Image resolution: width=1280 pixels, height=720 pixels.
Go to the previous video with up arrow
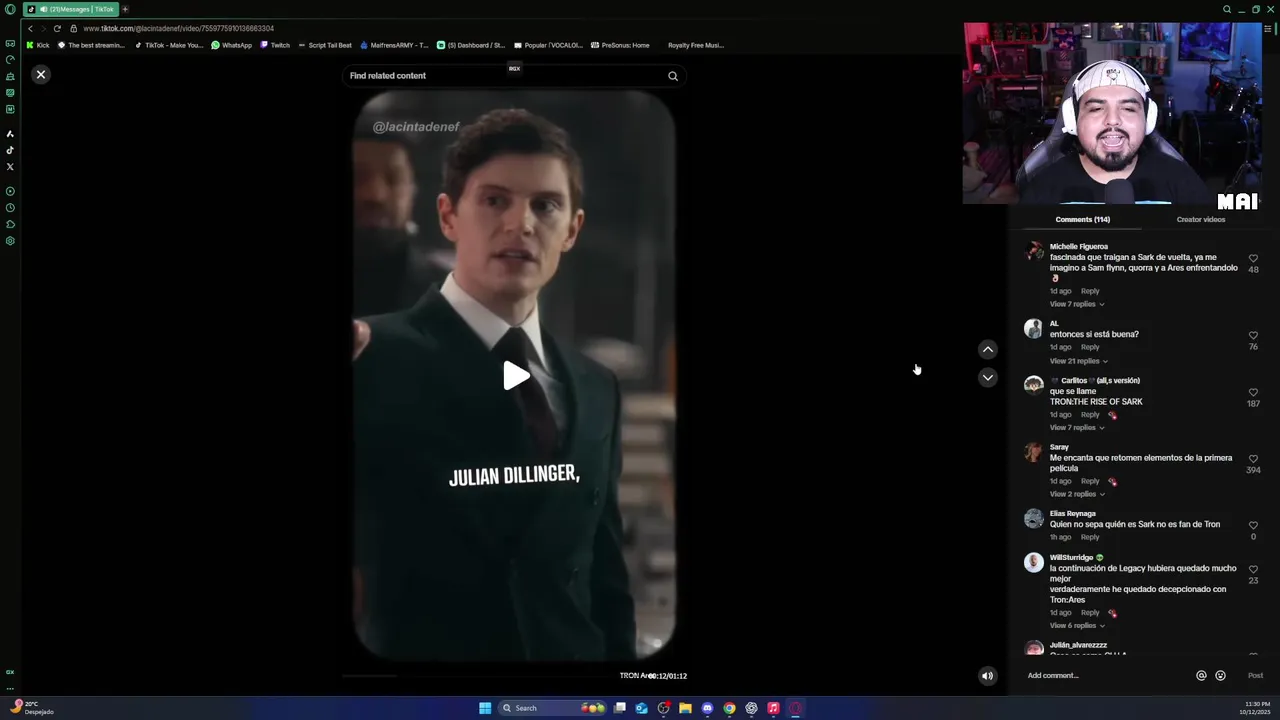[x=988, y=349]
